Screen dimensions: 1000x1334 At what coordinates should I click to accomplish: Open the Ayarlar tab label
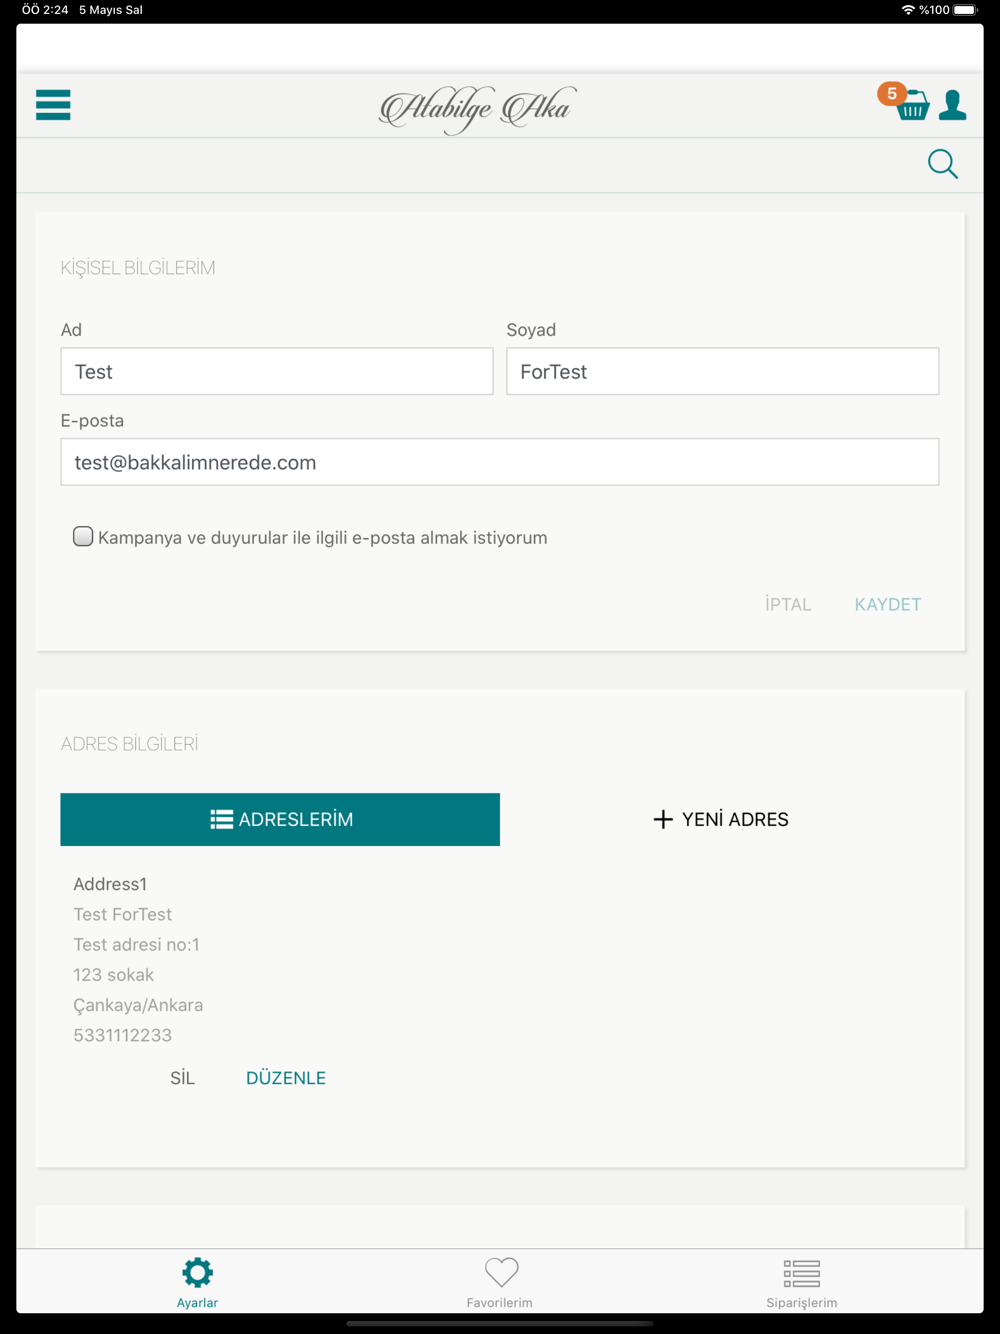click(x=197, y=1303)
